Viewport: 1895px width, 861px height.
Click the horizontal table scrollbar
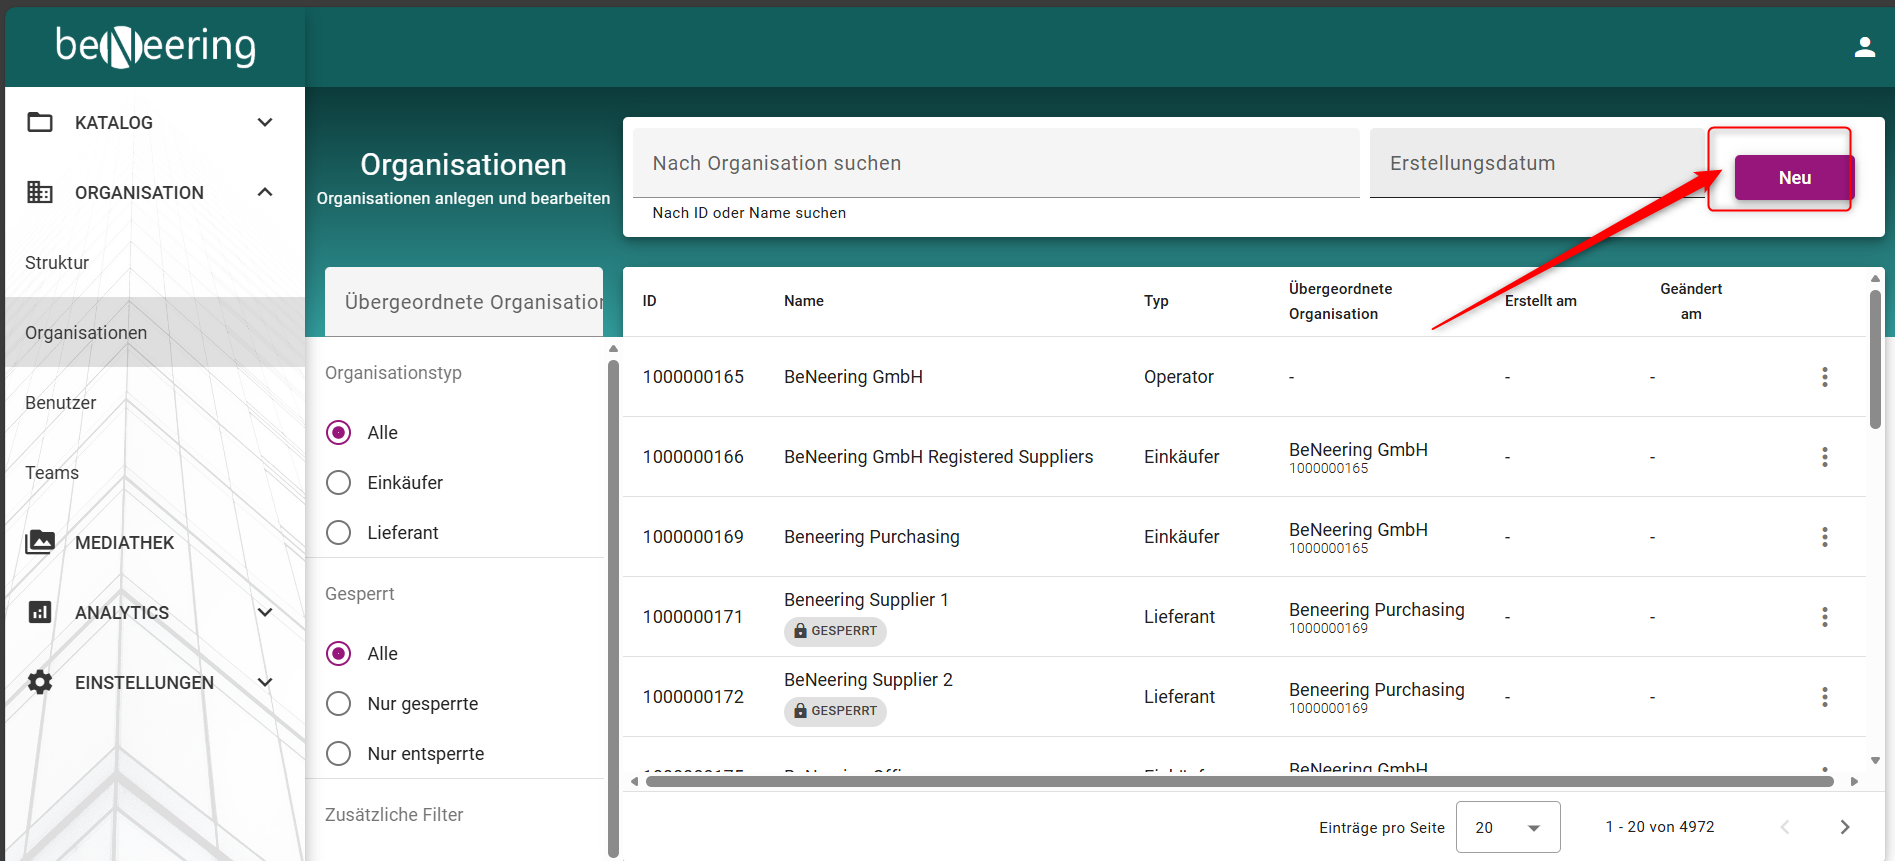[1238, 781]
